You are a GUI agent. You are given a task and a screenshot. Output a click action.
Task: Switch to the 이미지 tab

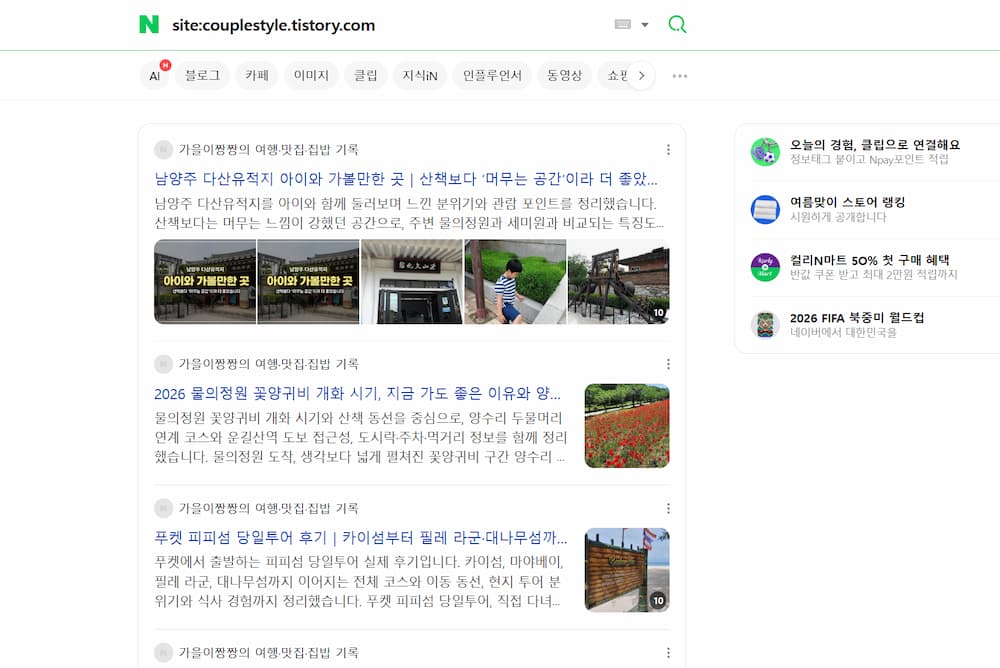click(311, 75)
